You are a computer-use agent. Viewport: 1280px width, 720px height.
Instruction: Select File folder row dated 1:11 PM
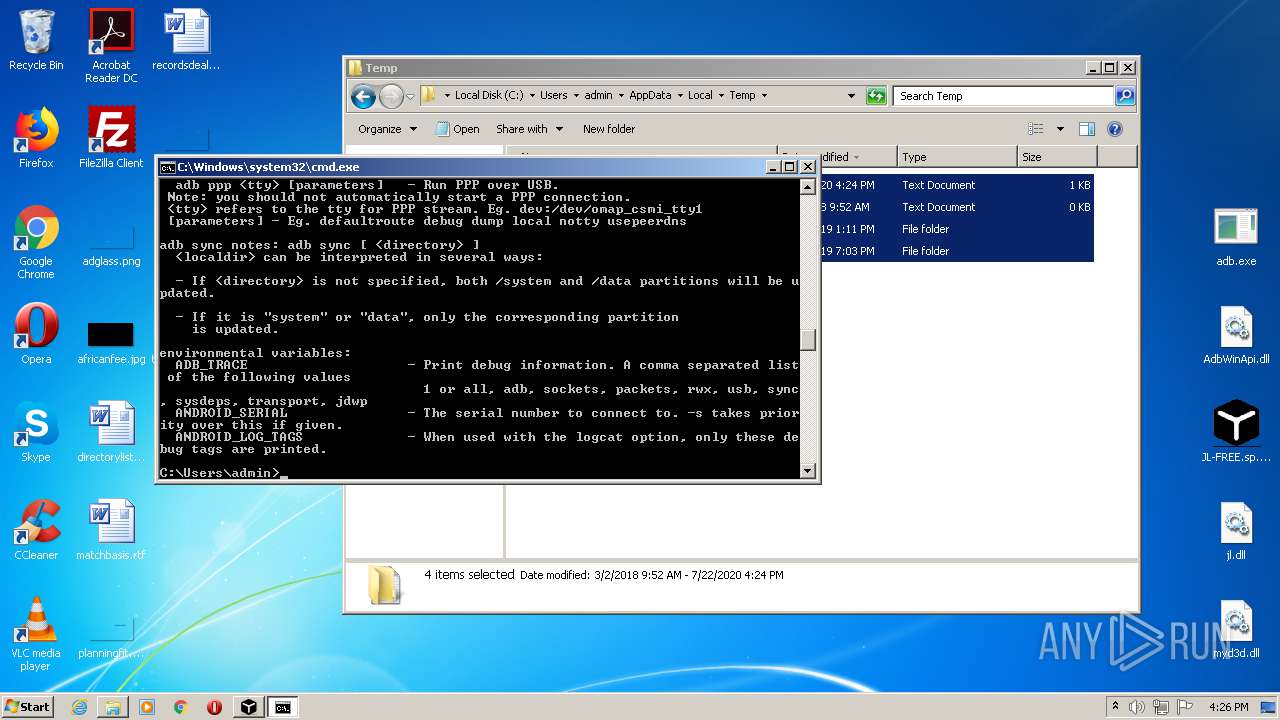[956, 229]
